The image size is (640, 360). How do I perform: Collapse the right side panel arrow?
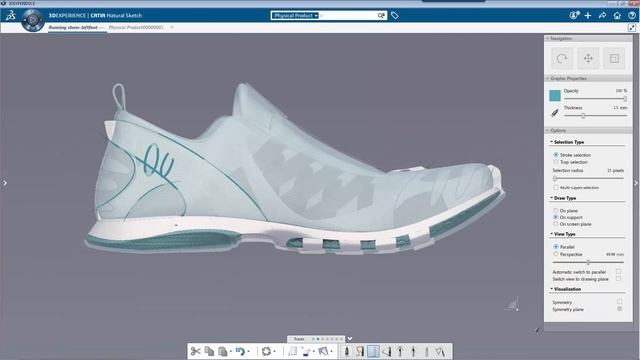(x=636, y=183)
